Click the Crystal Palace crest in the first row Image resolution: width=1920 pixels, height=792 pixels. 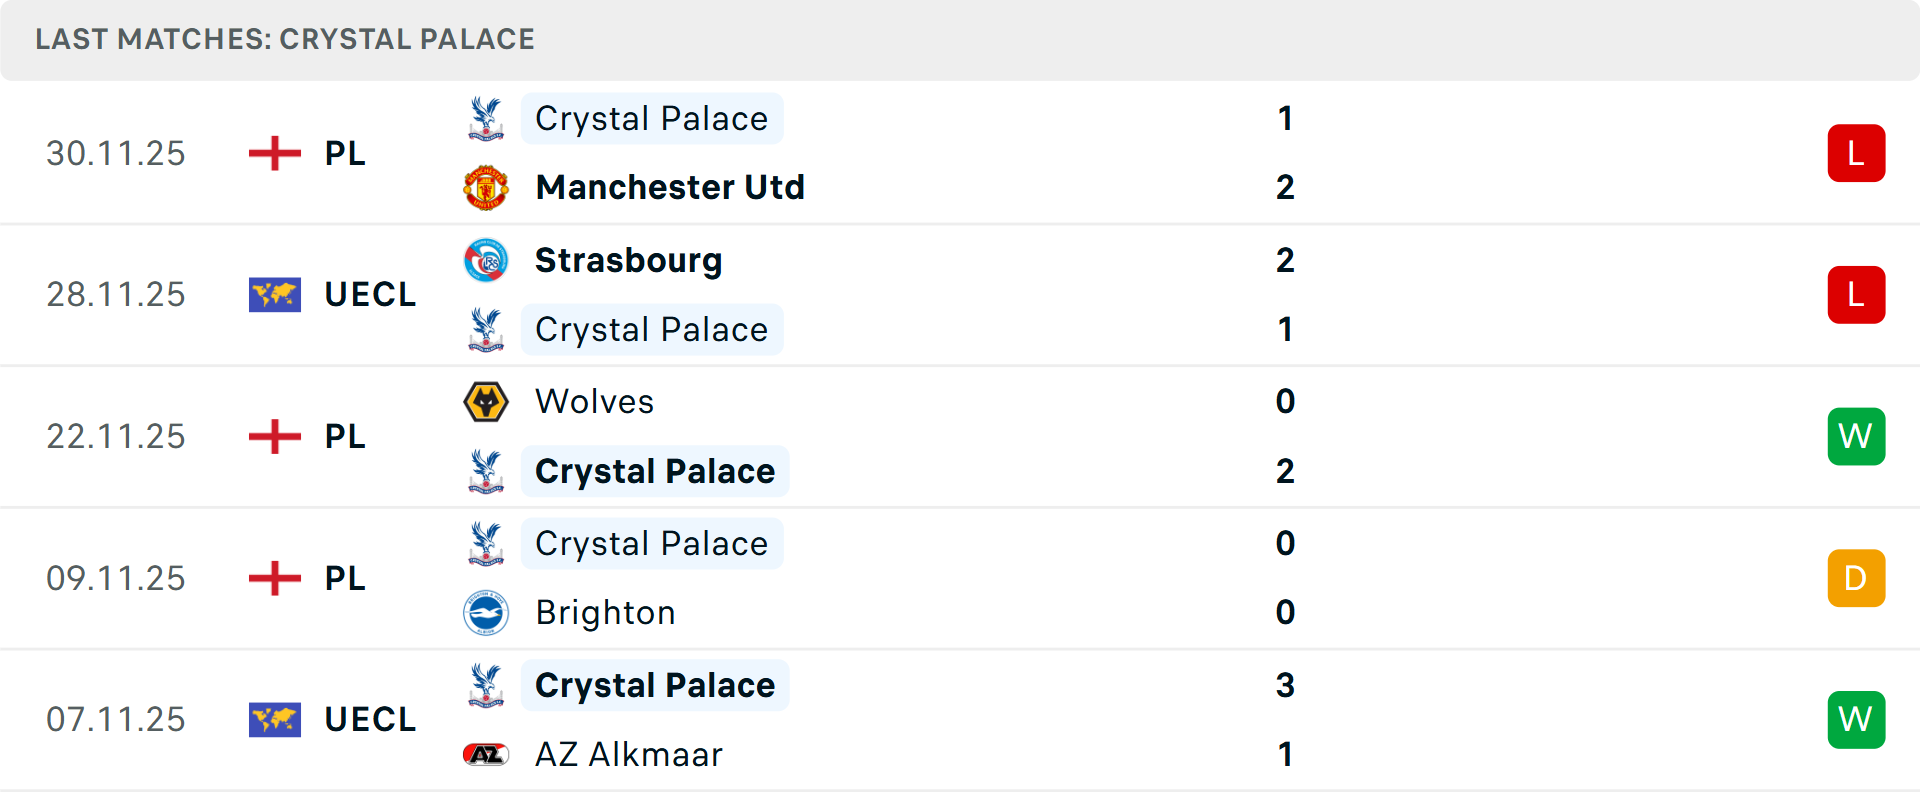[x=486, y=118]
